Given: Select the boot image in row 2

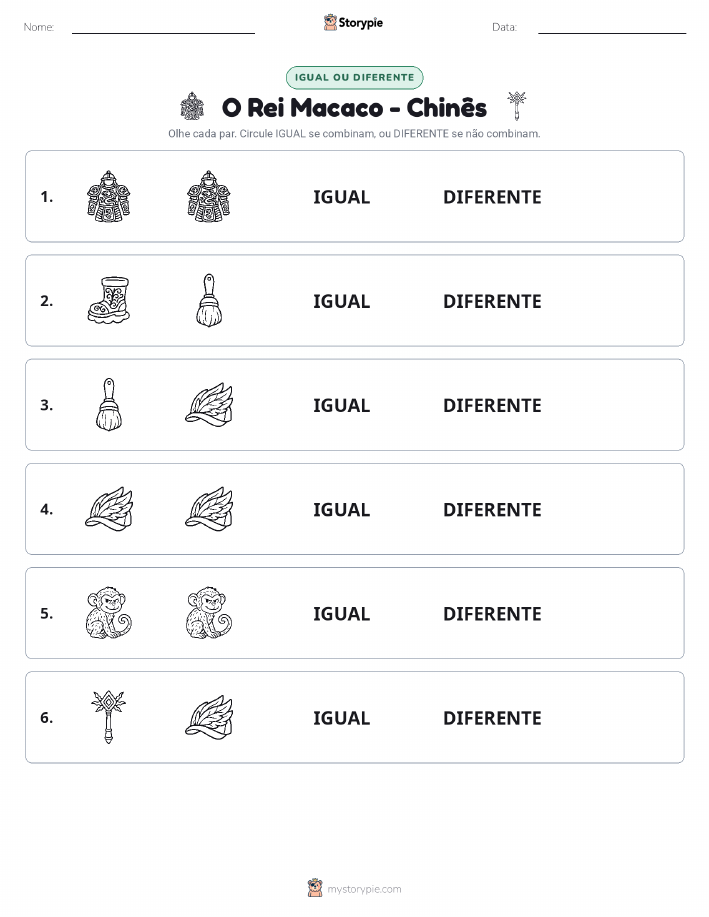Looking at the screenshot, I should 108,300.
